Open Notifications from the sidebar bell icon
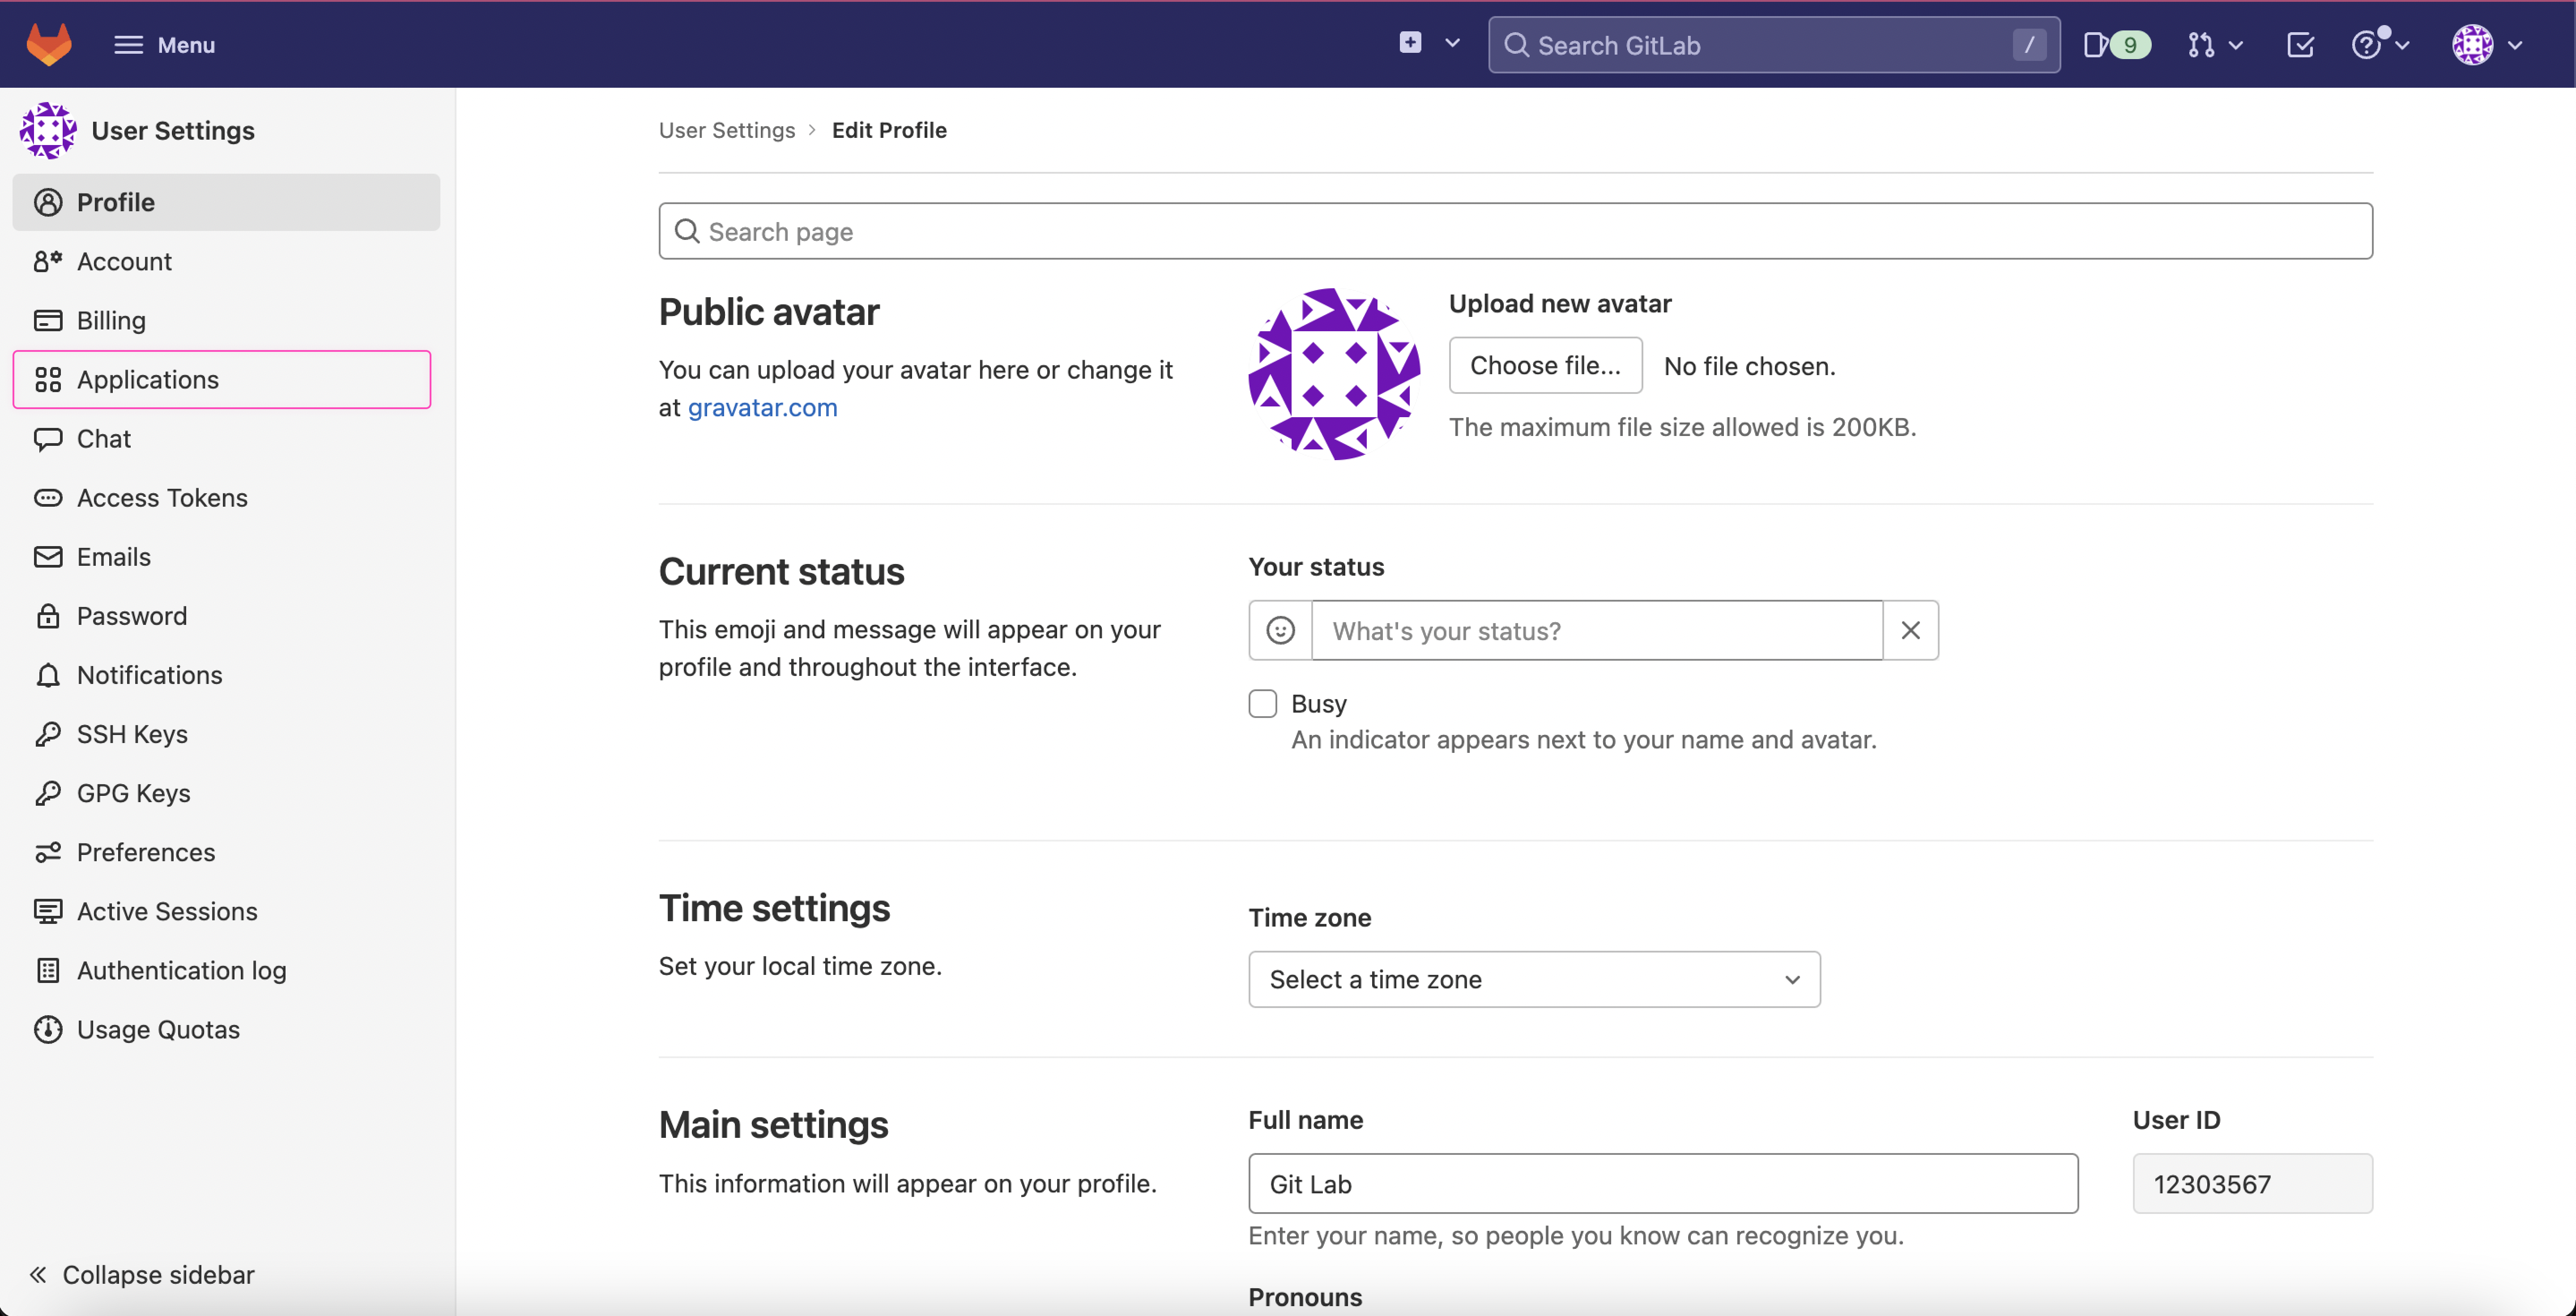Image resolution: width=2576 pixels, height=1316 pixels. click(x=49, y=675)
